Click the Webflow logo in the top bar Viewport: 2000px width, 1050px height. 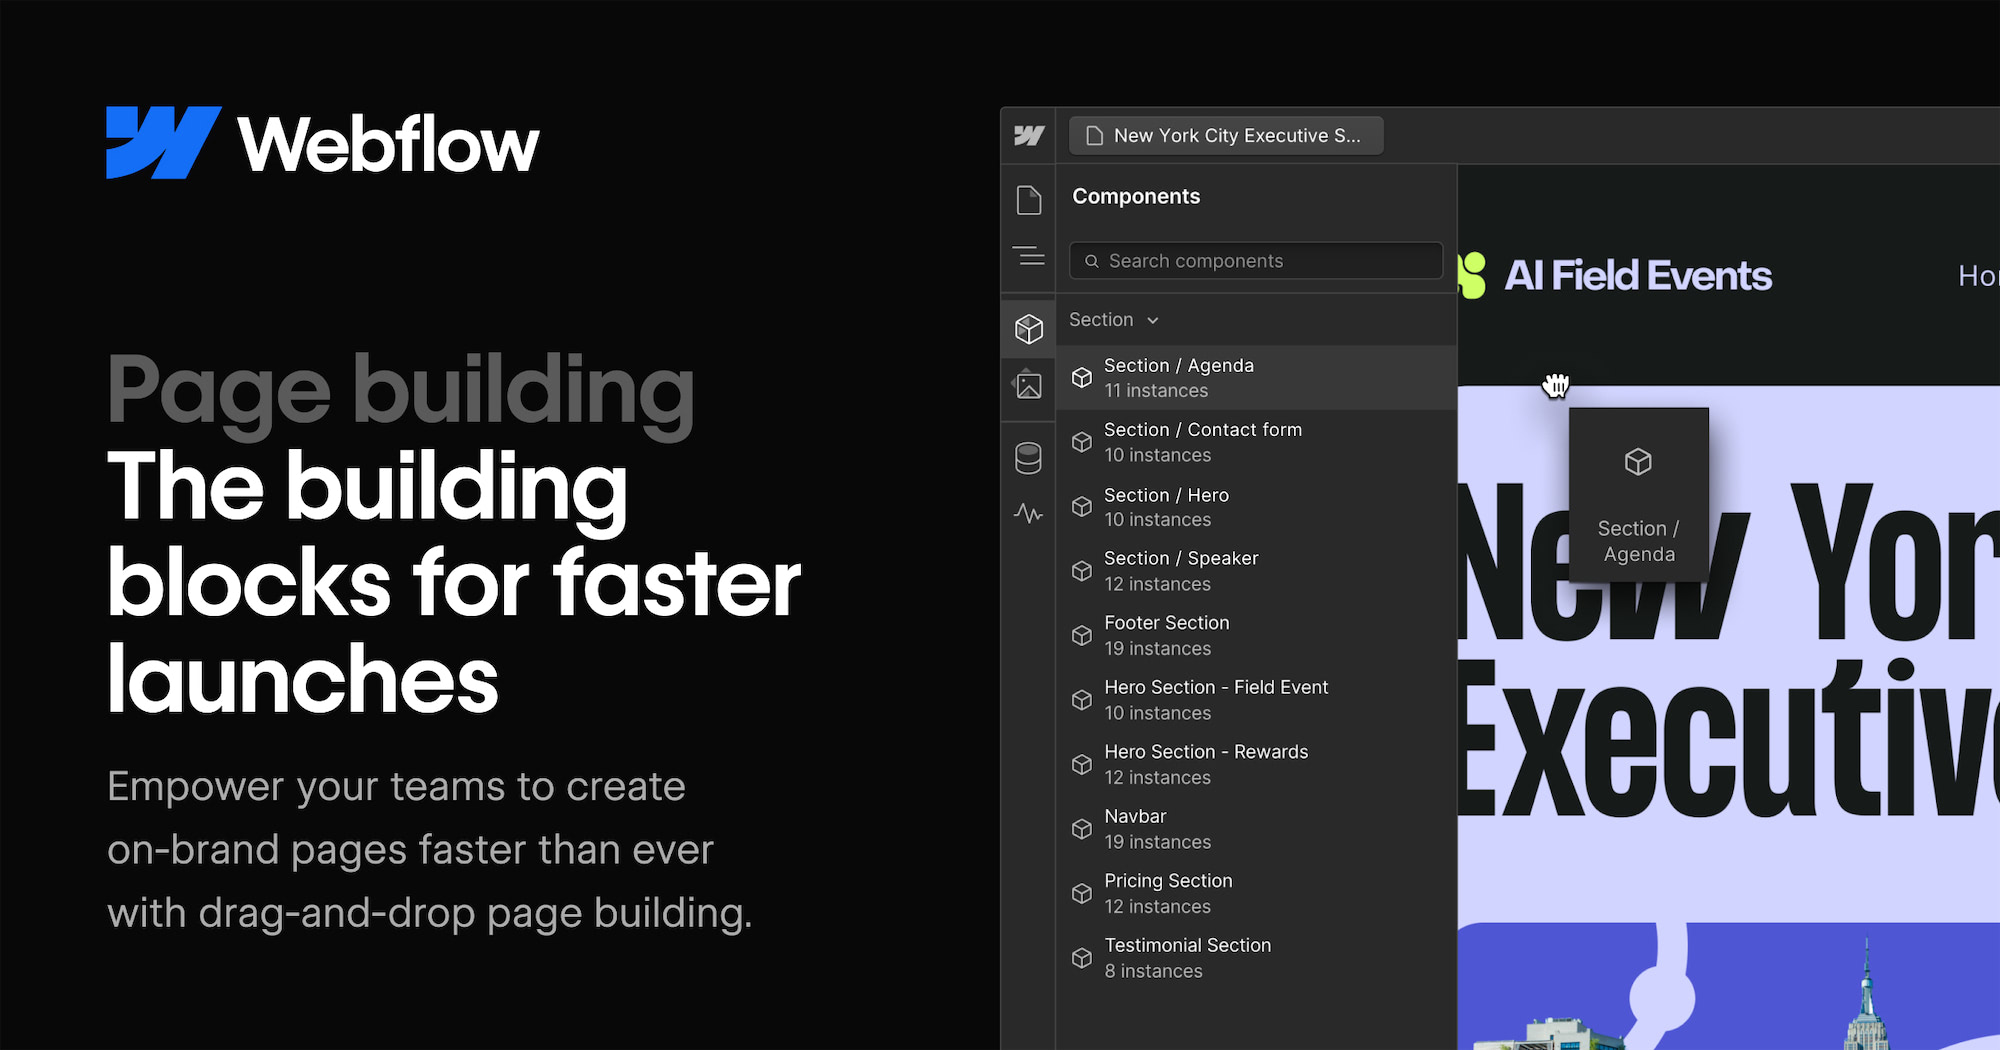coord(1029,135)
